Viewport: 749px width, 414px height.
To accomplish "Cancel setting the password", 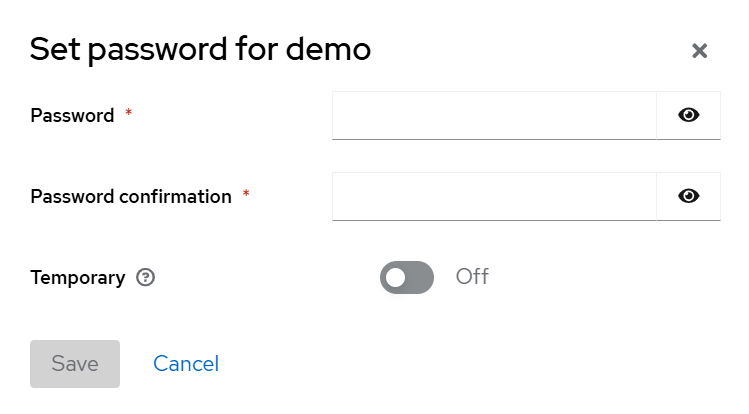I will click(186, 364).
